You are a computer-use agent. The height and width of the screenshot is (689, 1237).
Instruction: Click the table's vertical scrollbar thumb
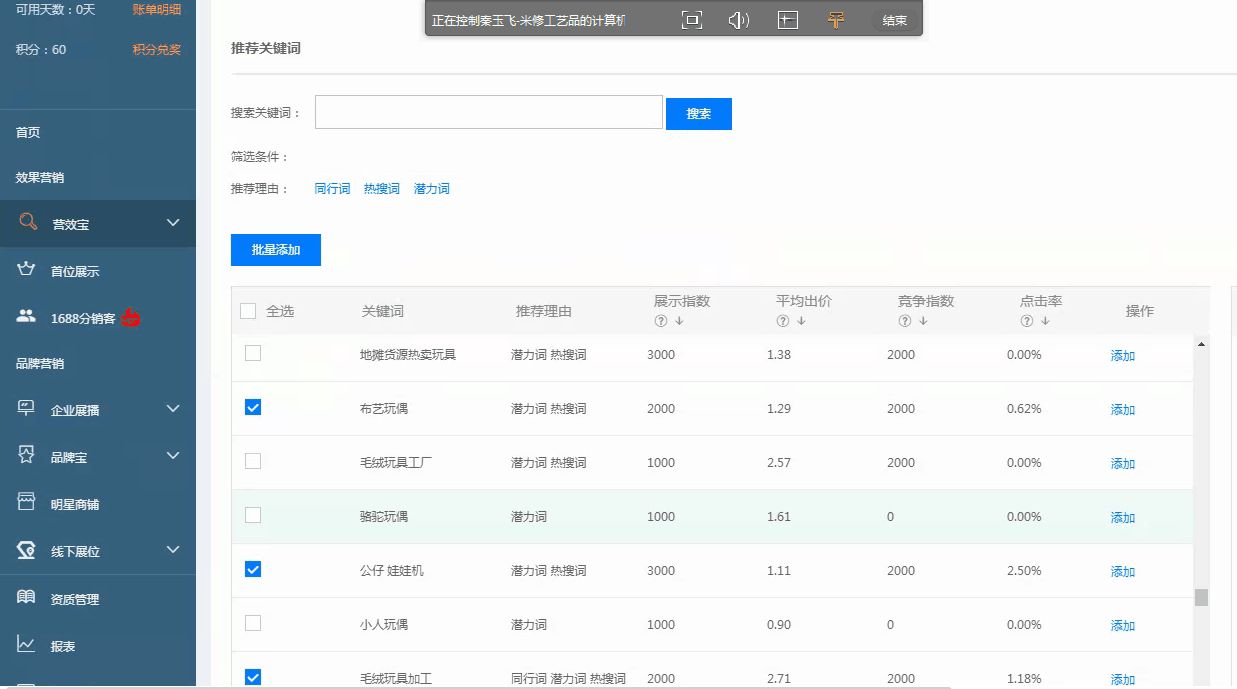(1201, 597)
